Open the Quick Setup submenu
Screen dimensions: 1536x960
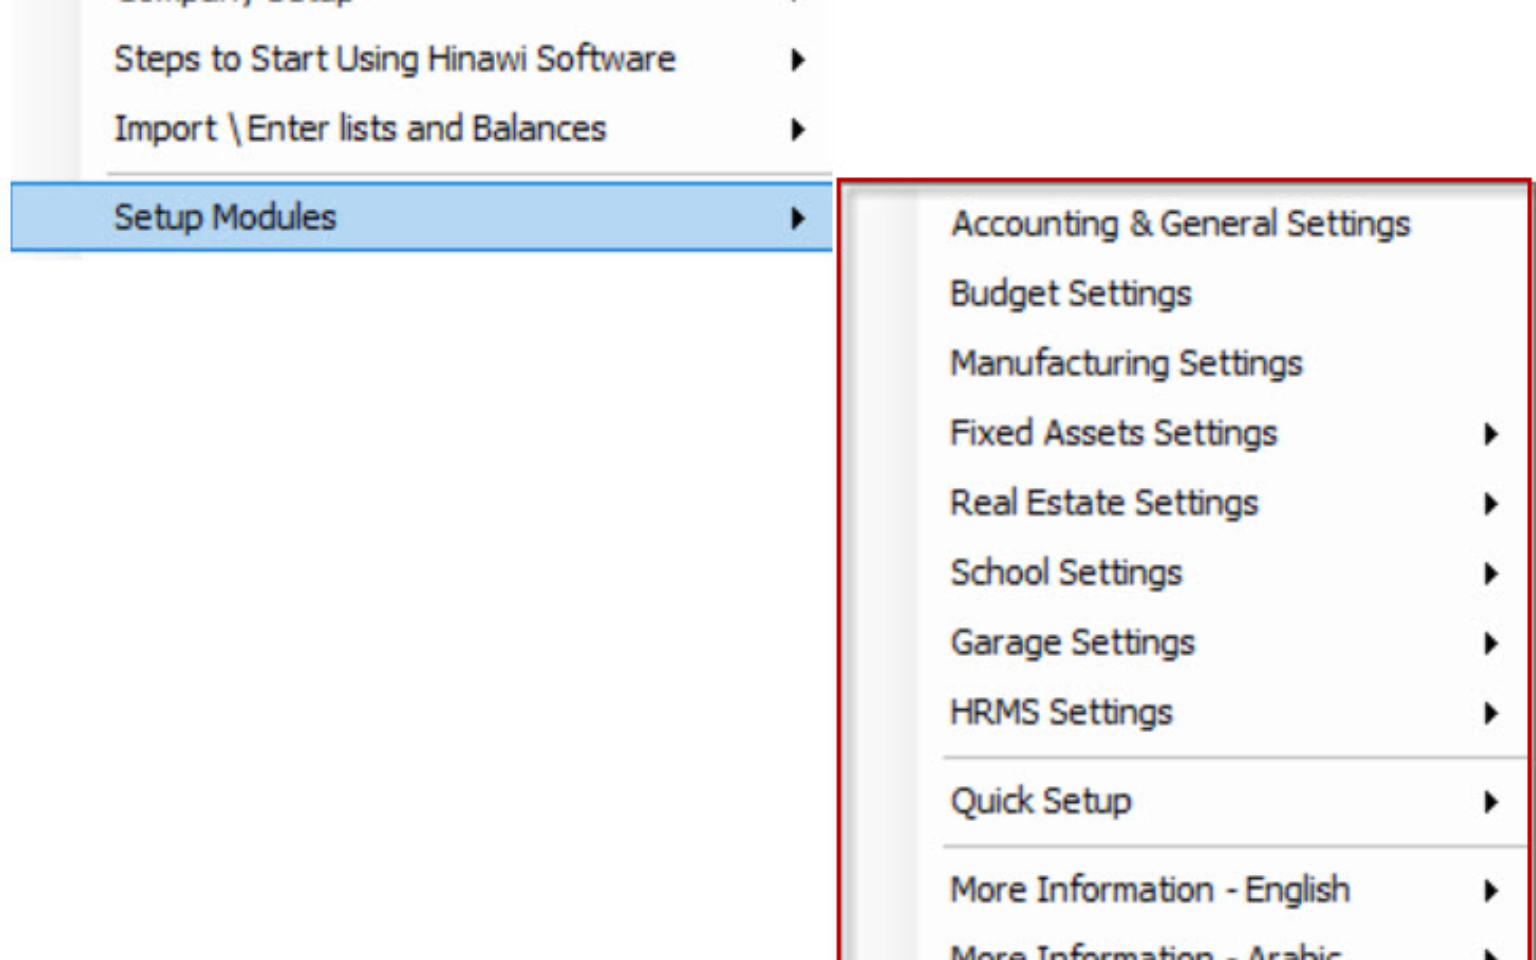(x=1186, y=801)
